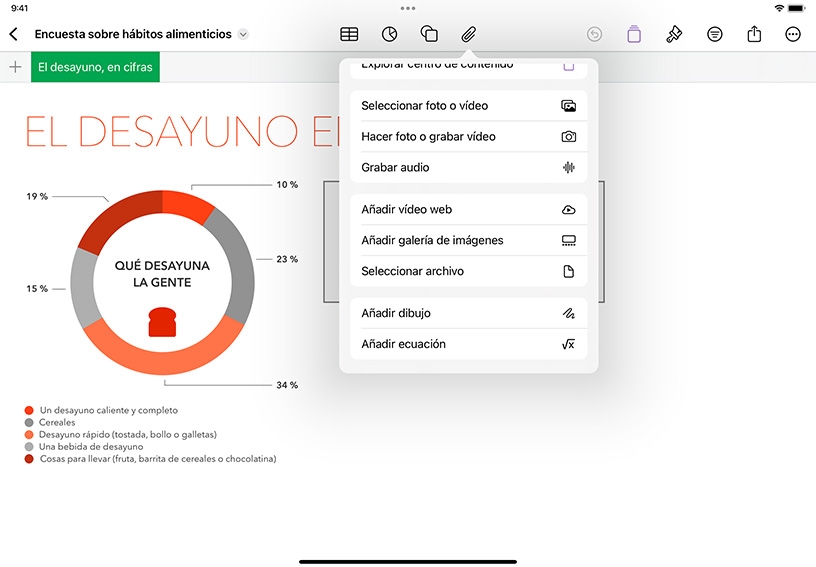Open the Format paintbrush panel
The image size is (816, 567).
pyautogui.click(x=674, y=34)
